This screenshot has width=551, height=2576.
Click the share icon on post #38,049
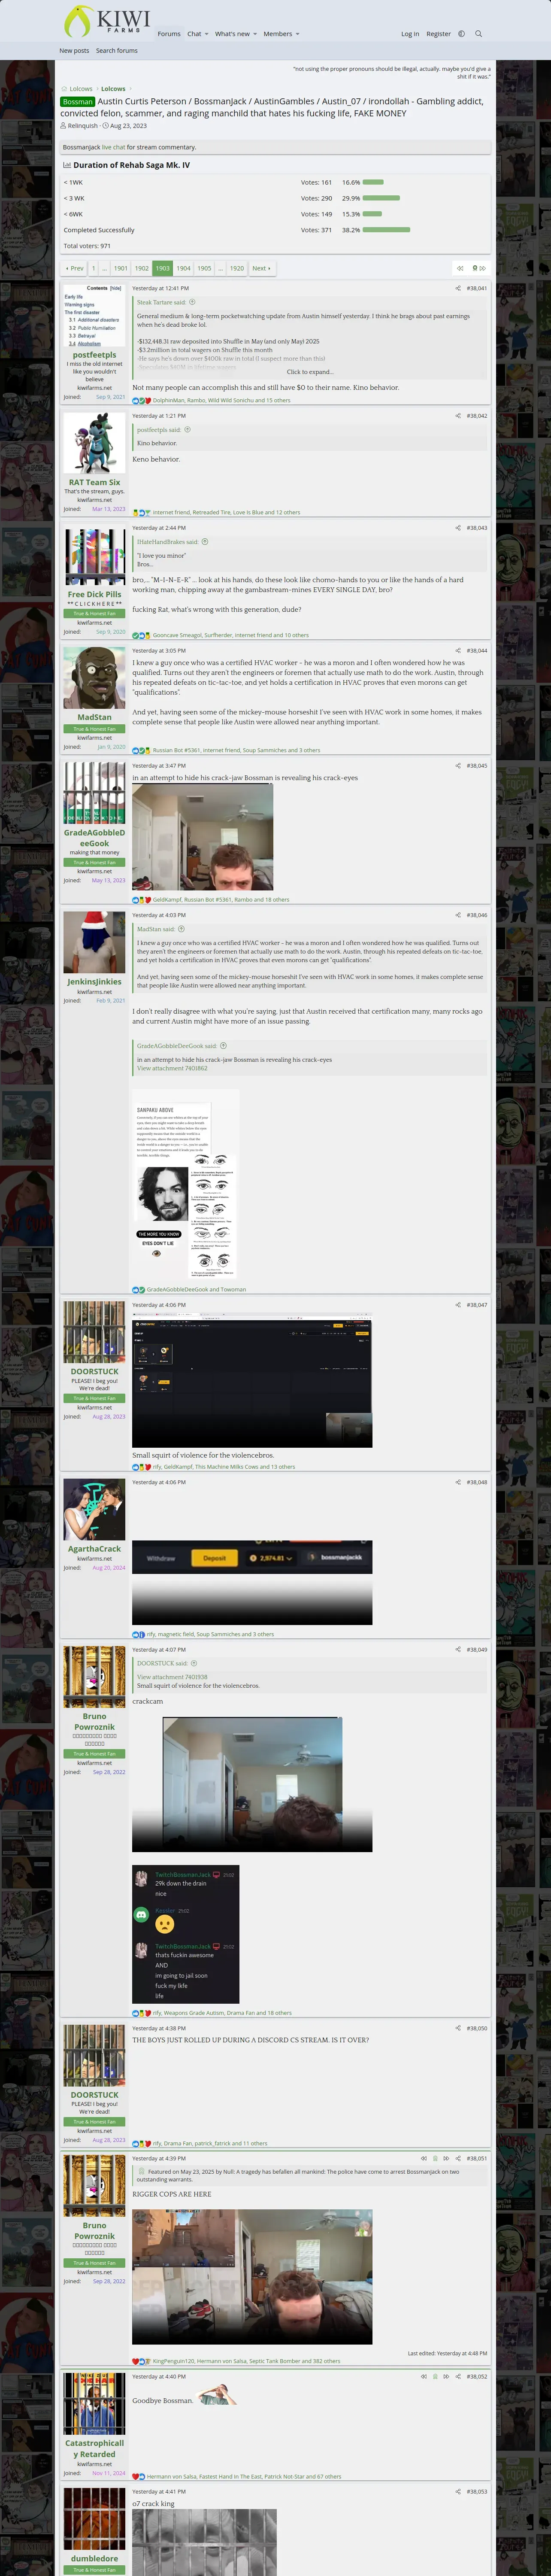tap(458, 1650)
